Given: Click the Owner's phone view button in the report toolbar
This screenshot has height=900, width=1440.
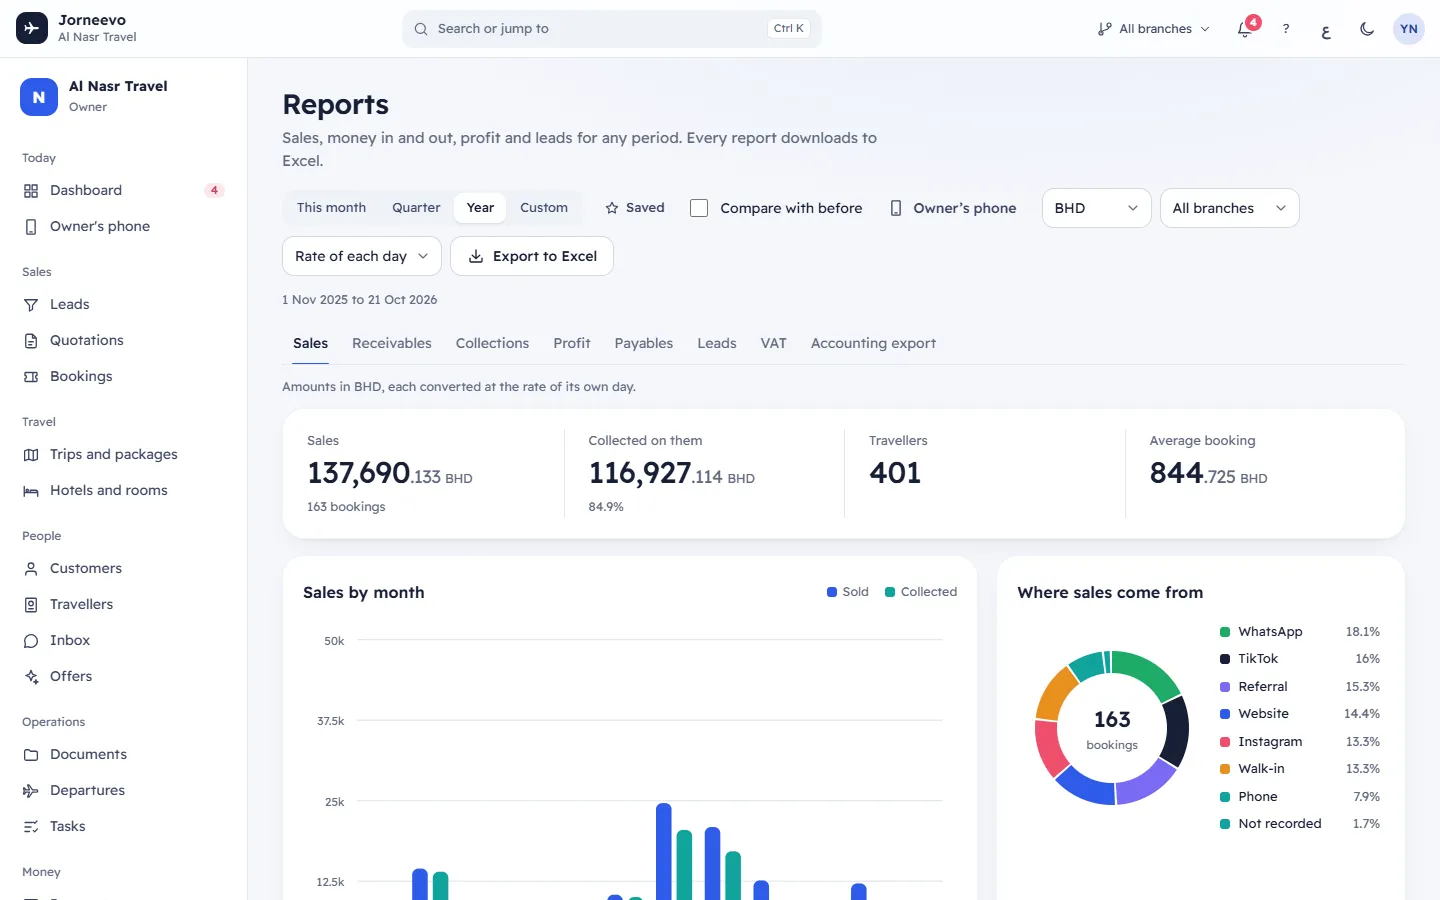Looking at the screenshot, I should click(x=953, y=208).
